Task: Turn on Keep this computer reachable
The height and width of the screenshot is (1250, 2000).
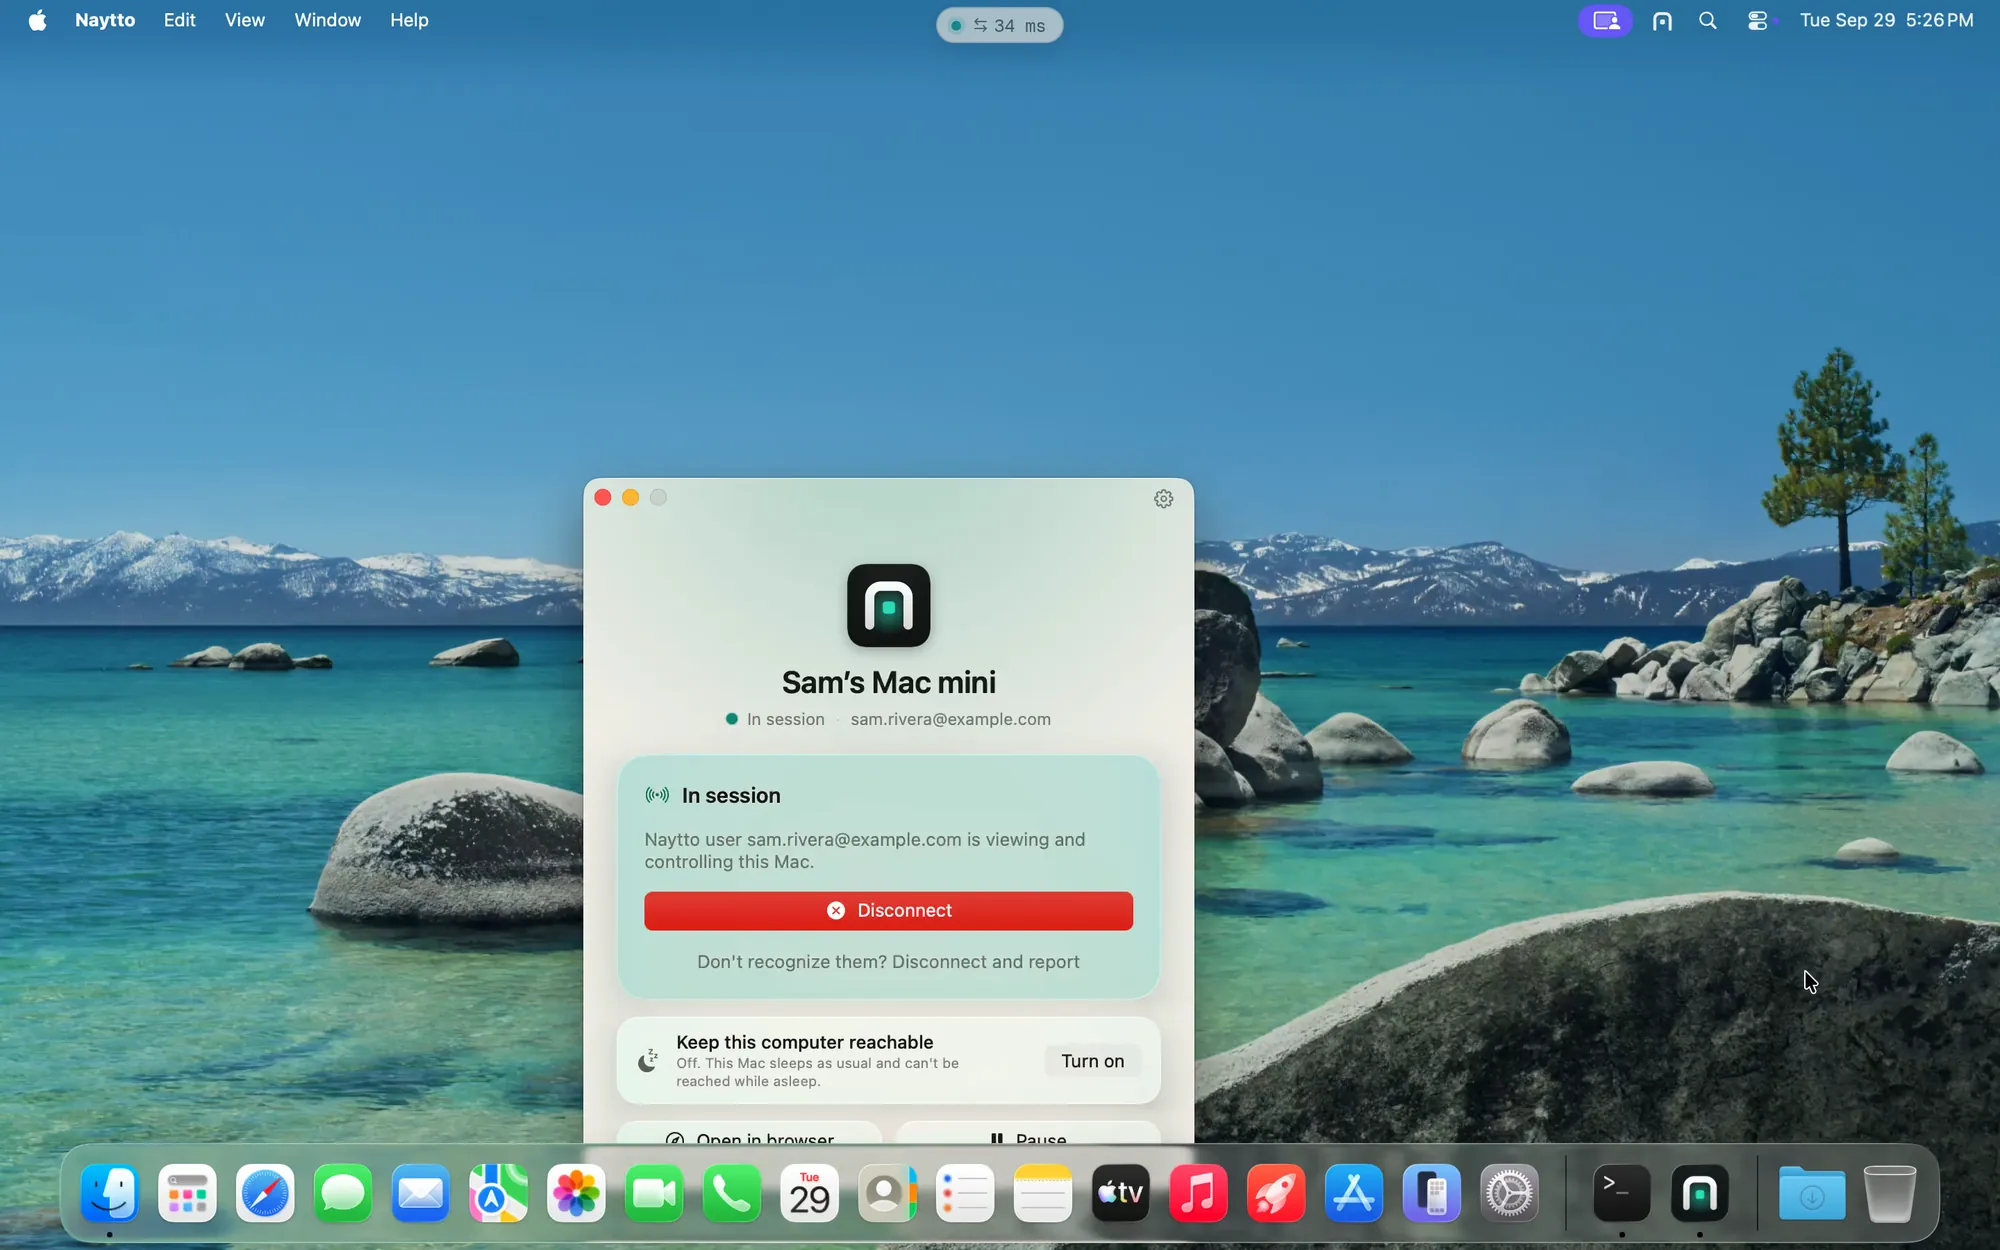Action: point(1092,1061)
